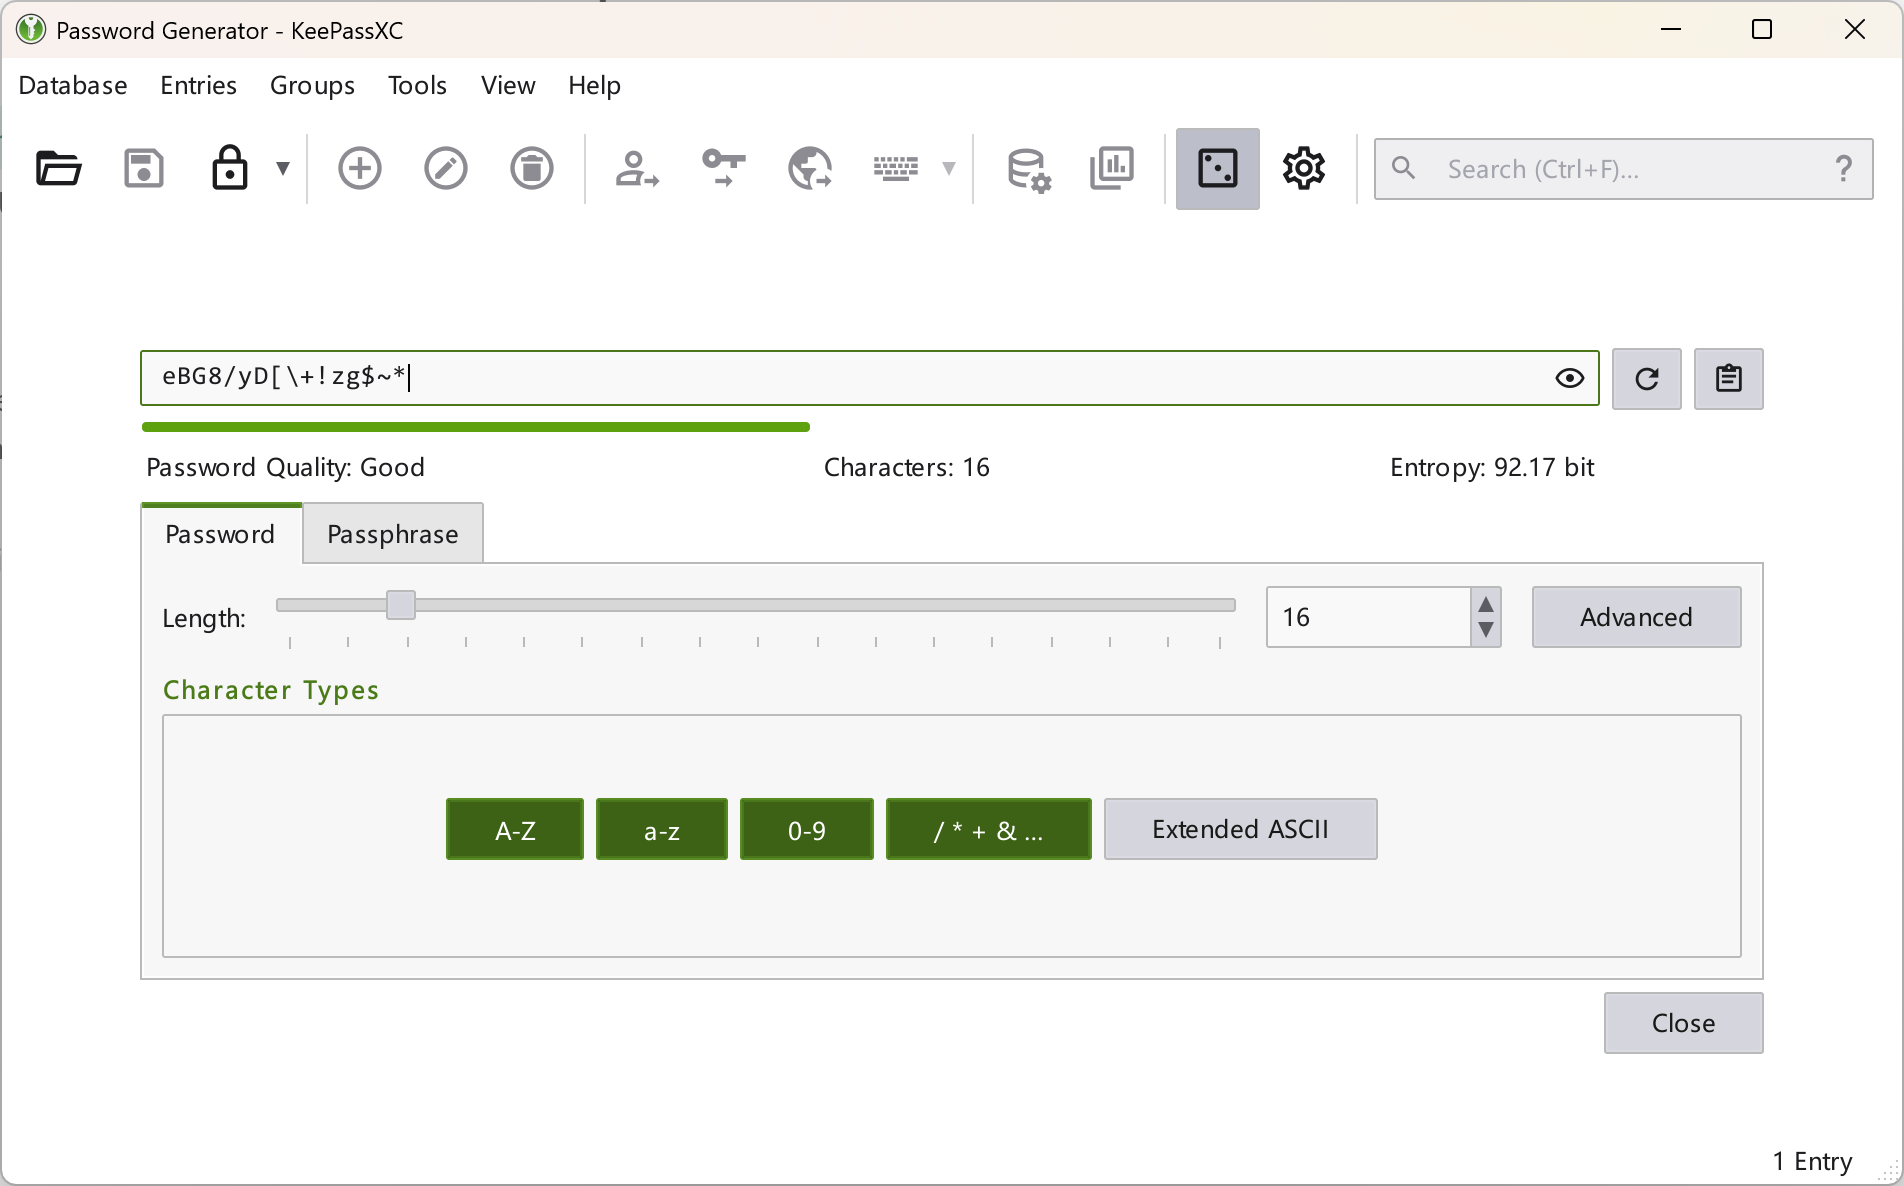Switch to the Passphrase tab

393,534
